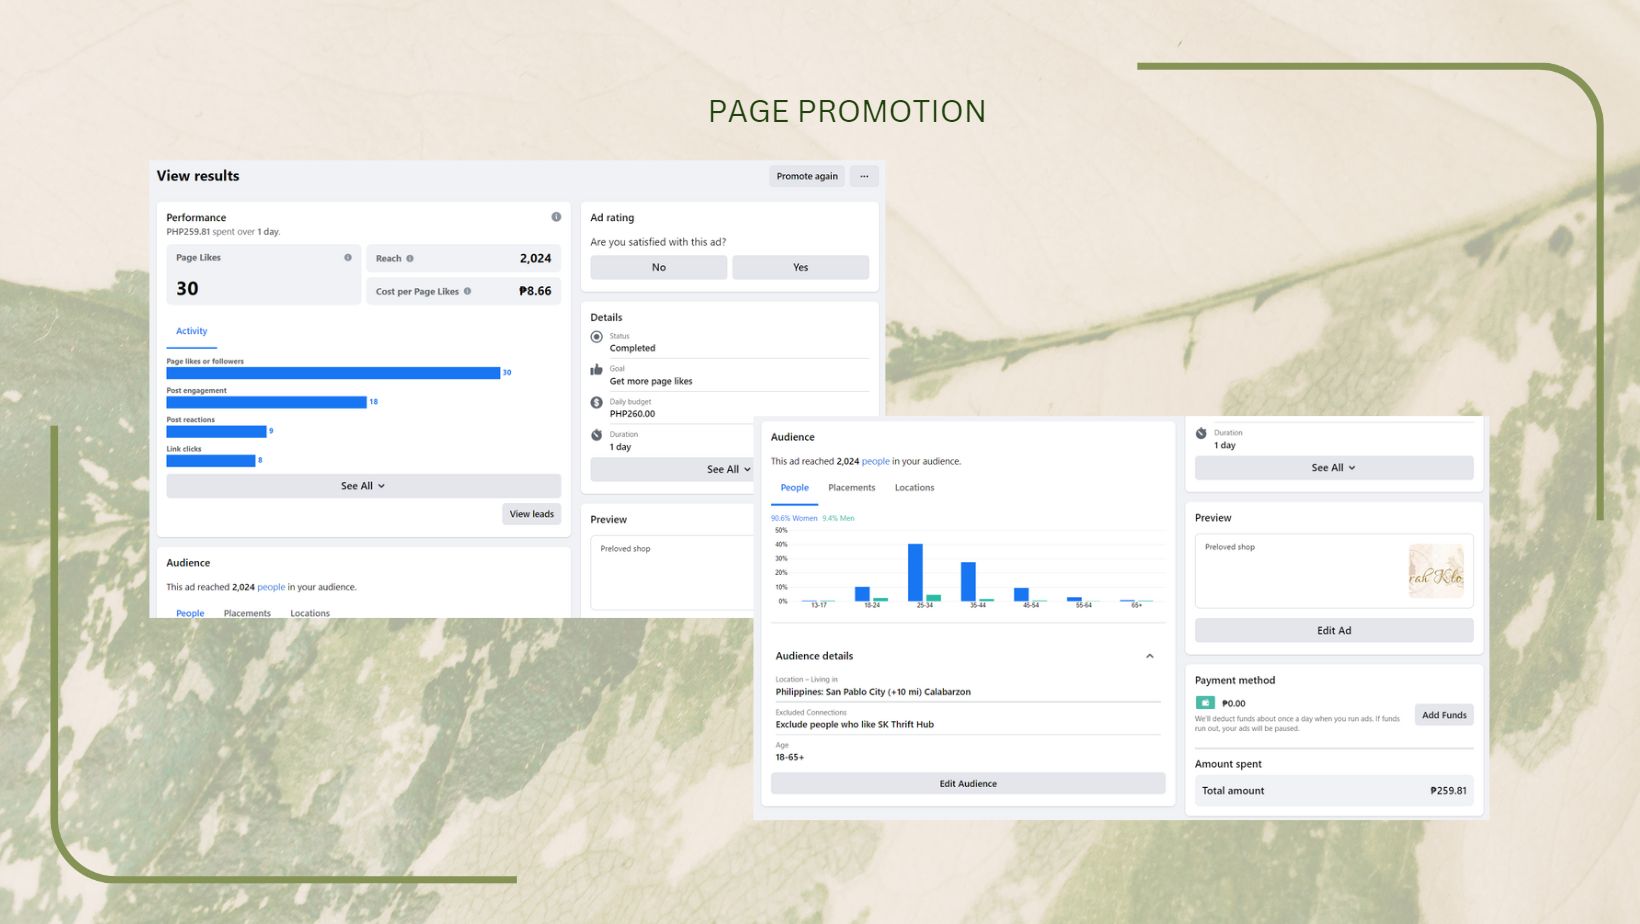
Task: Click the "90.6% Women" legend label
Action: (794, 518)
